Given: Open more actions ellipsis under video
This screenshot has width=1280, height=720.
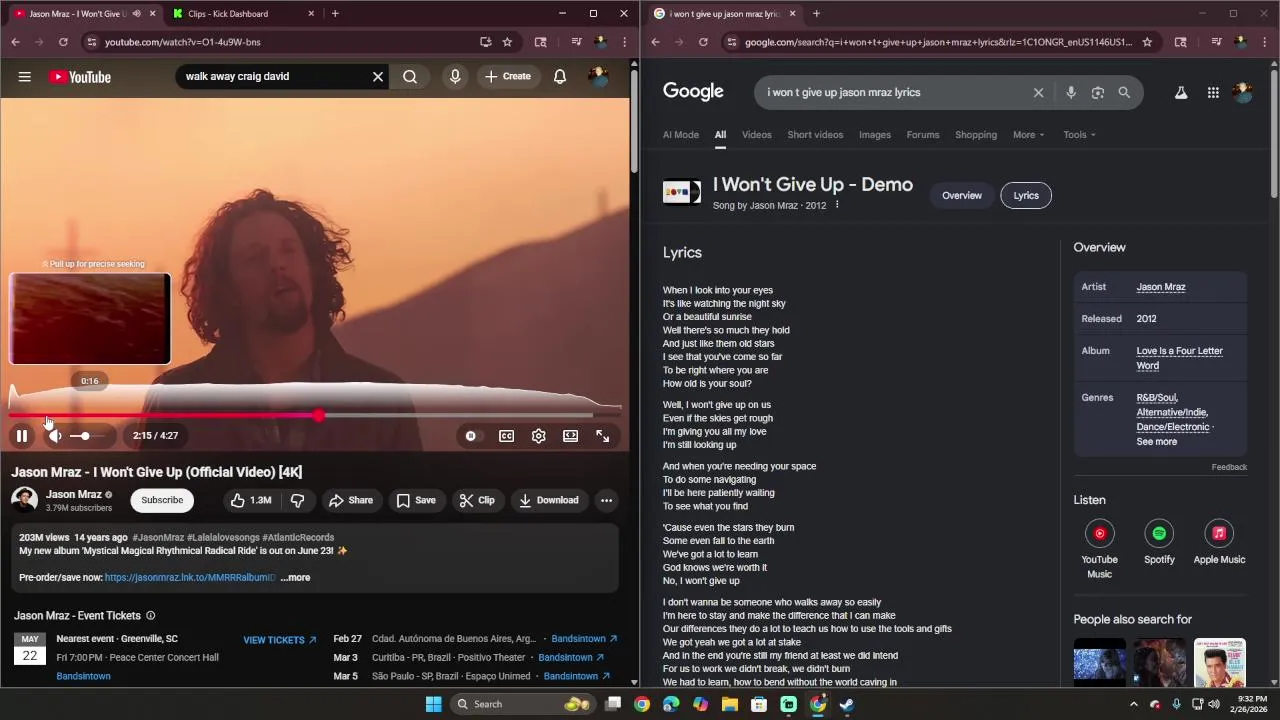Looking at the screenshot, I should (606, 500).
